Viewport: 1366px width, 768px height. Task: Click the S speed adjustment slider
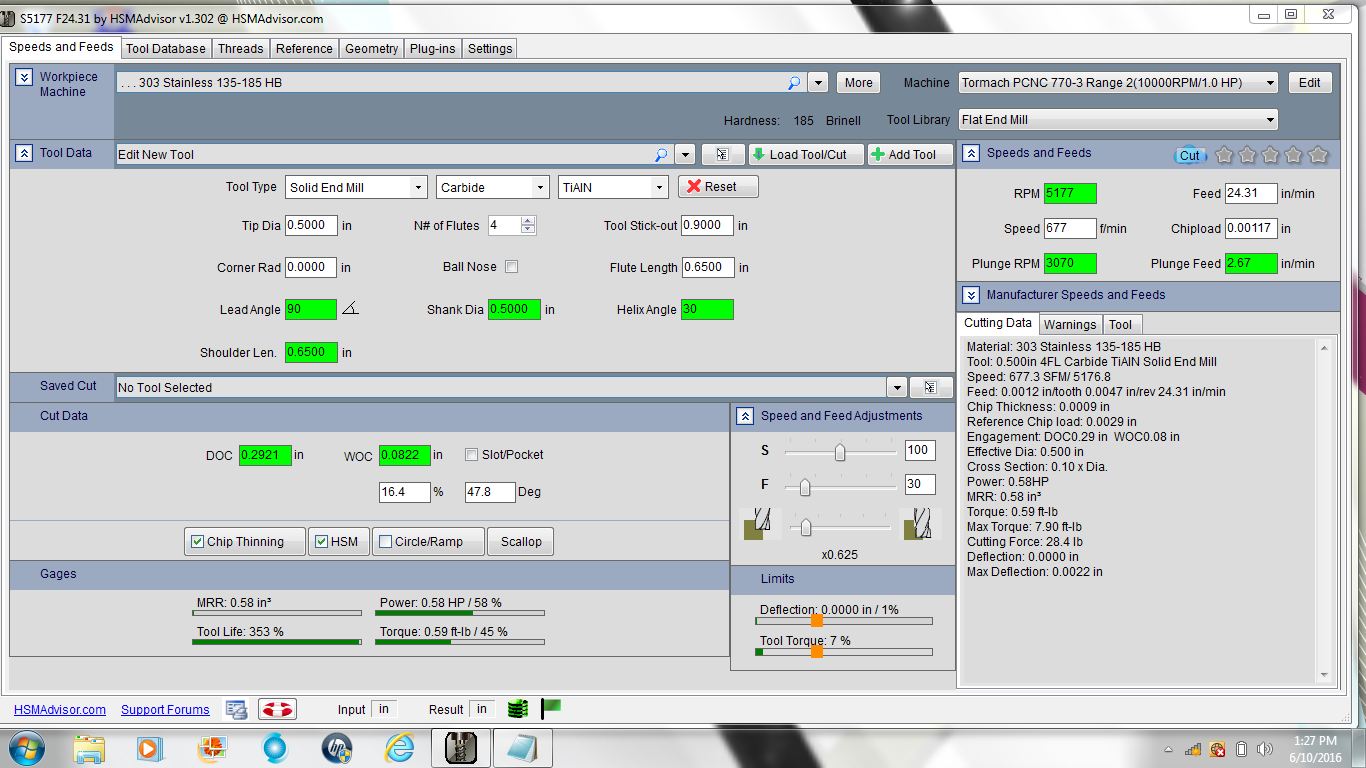[x=840, y=453]
